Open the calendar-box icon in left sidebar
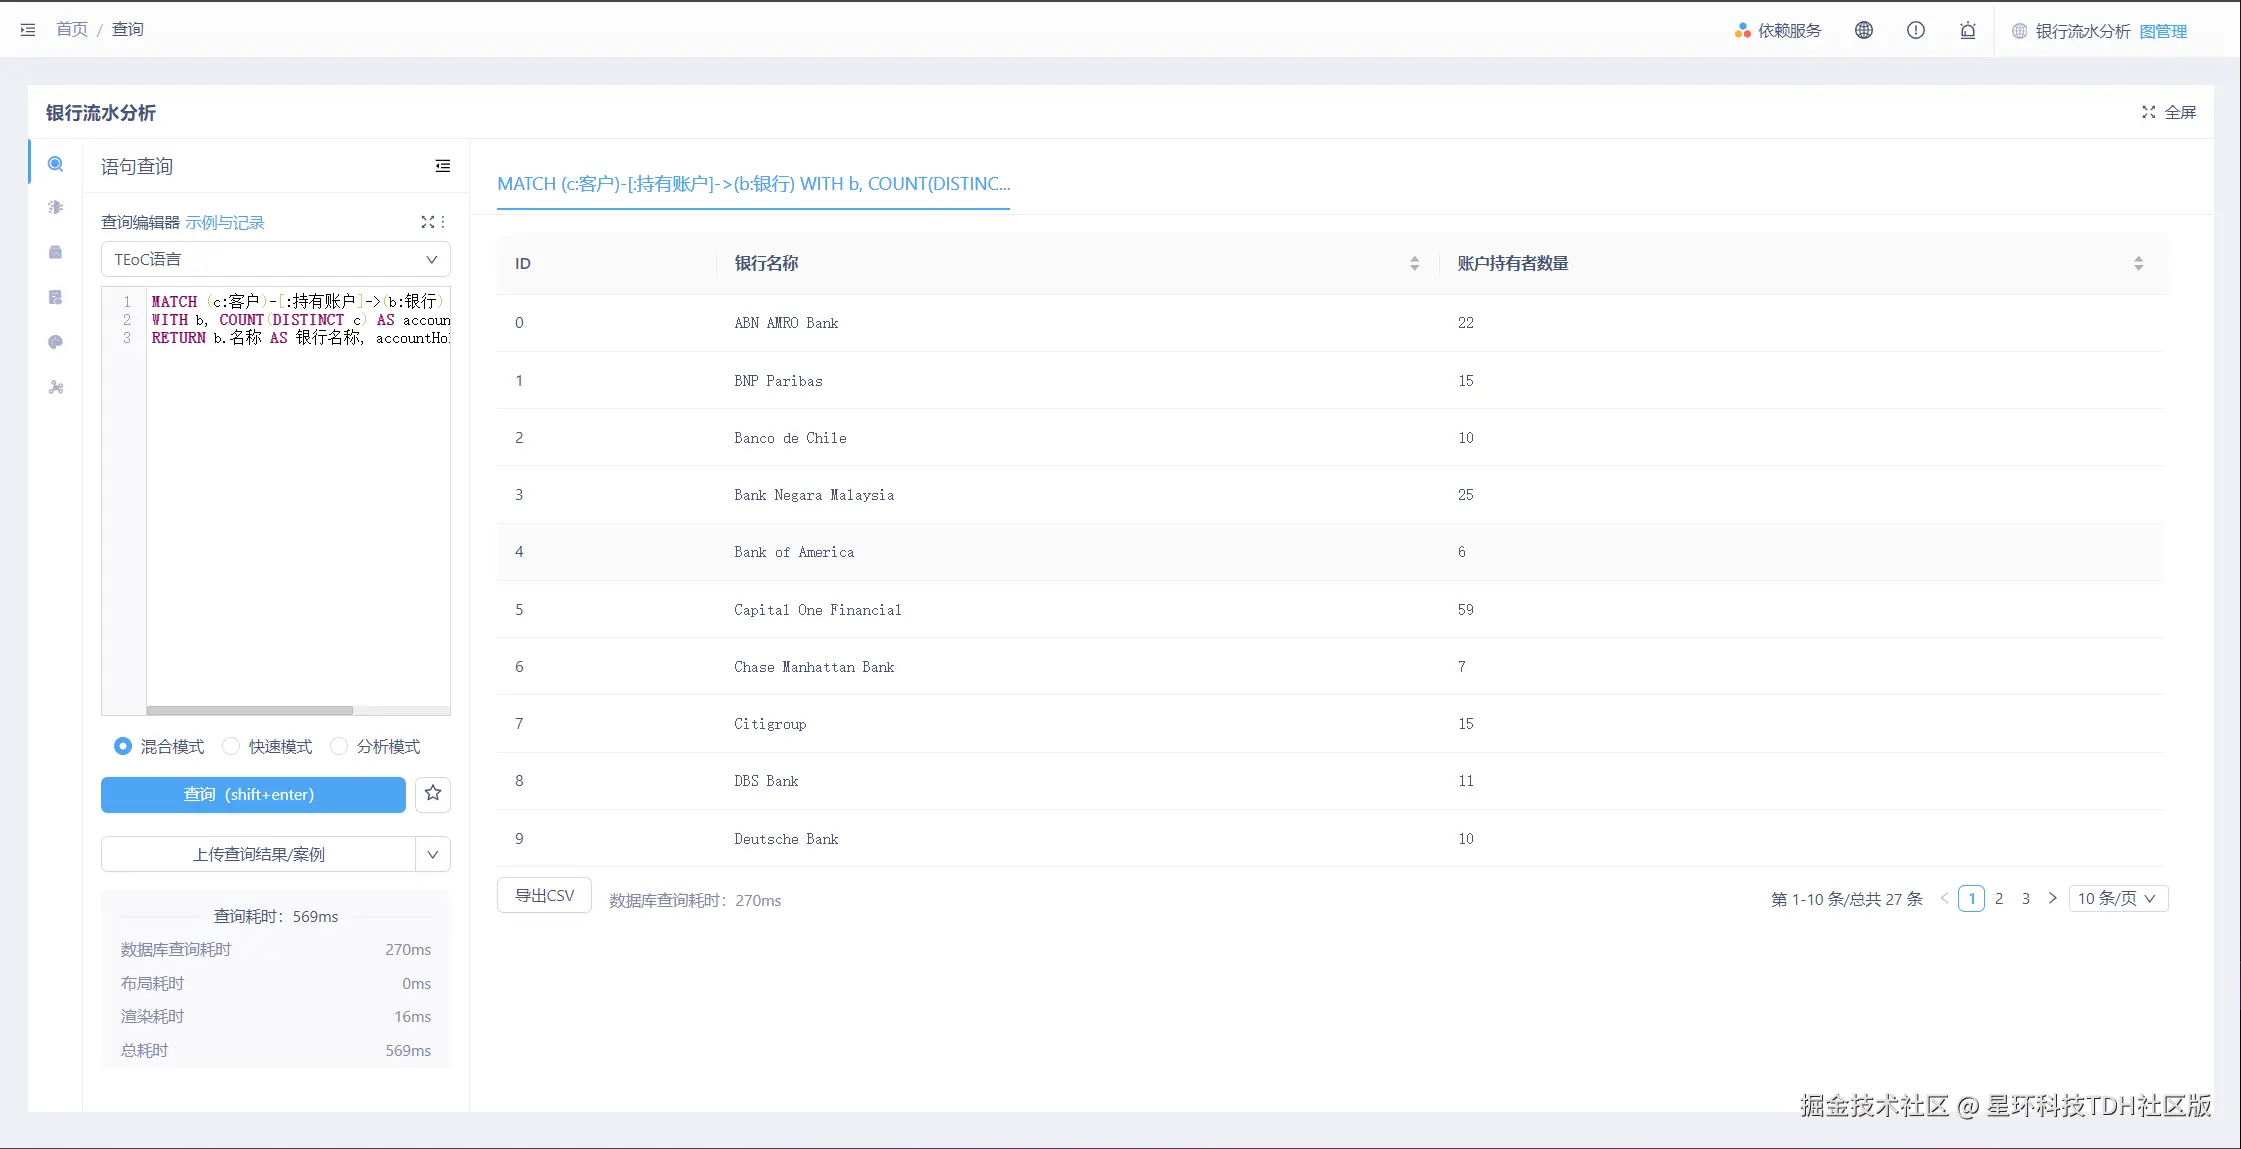The height and width of the screenshot is (1149, 2241). click(x=56, y=252)
